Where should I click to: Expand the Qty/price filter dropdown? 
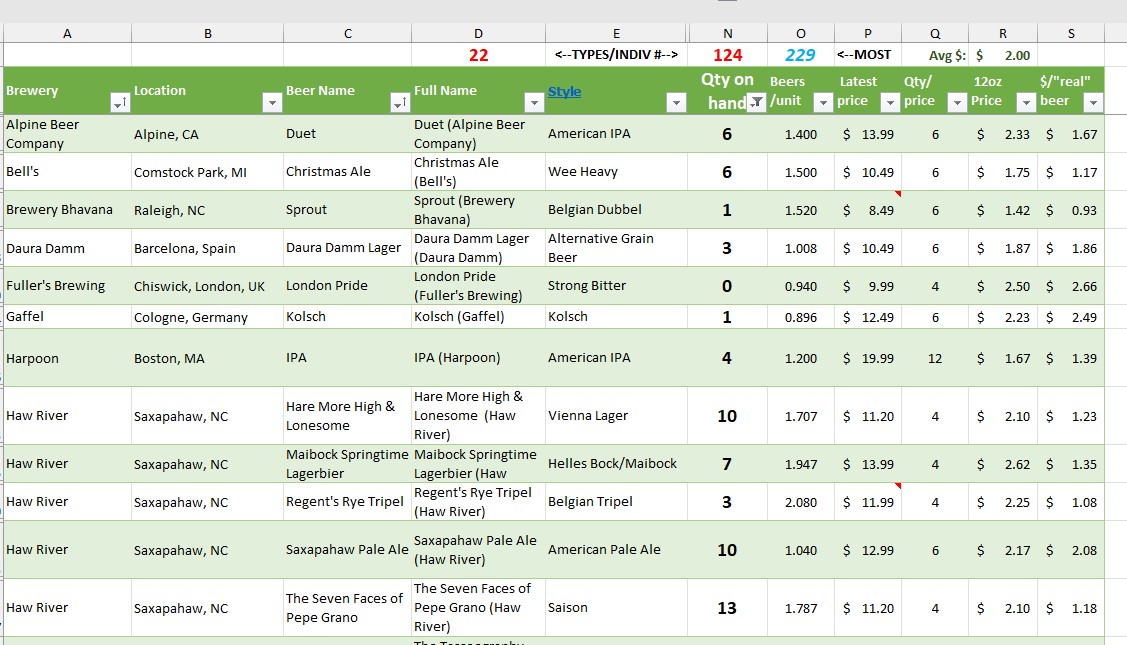957,102
